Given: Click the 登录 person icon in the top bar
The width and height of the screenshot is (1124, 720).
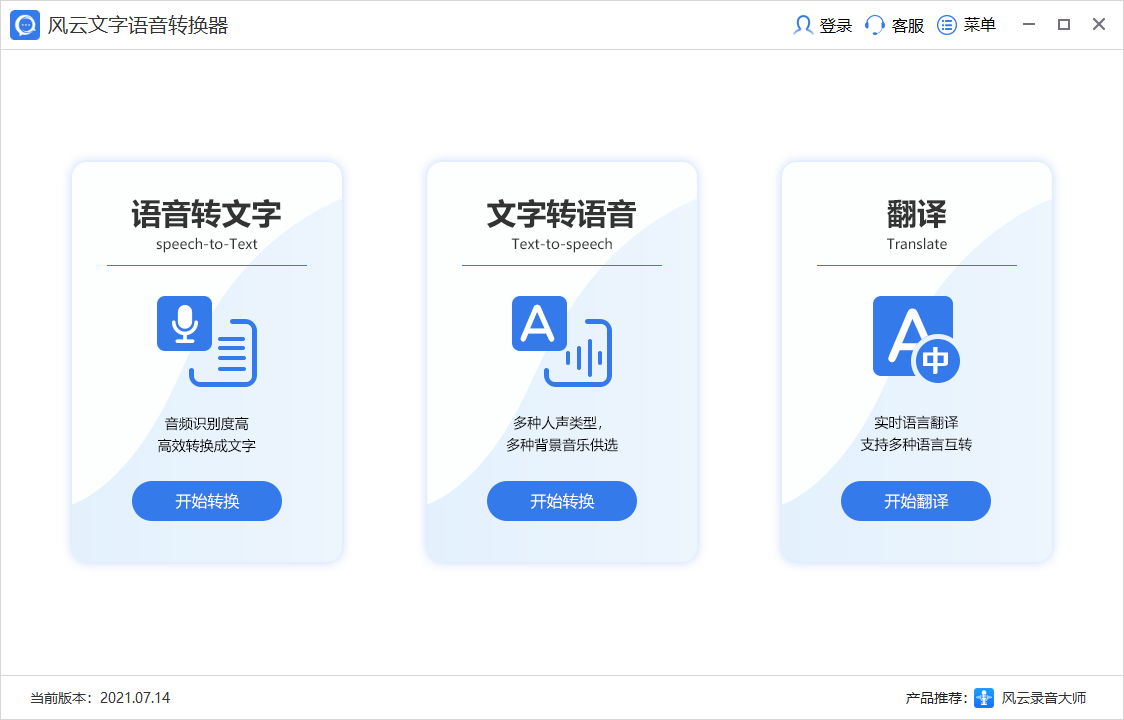Looking at the screenshot, I should click(x=803, y=25).
